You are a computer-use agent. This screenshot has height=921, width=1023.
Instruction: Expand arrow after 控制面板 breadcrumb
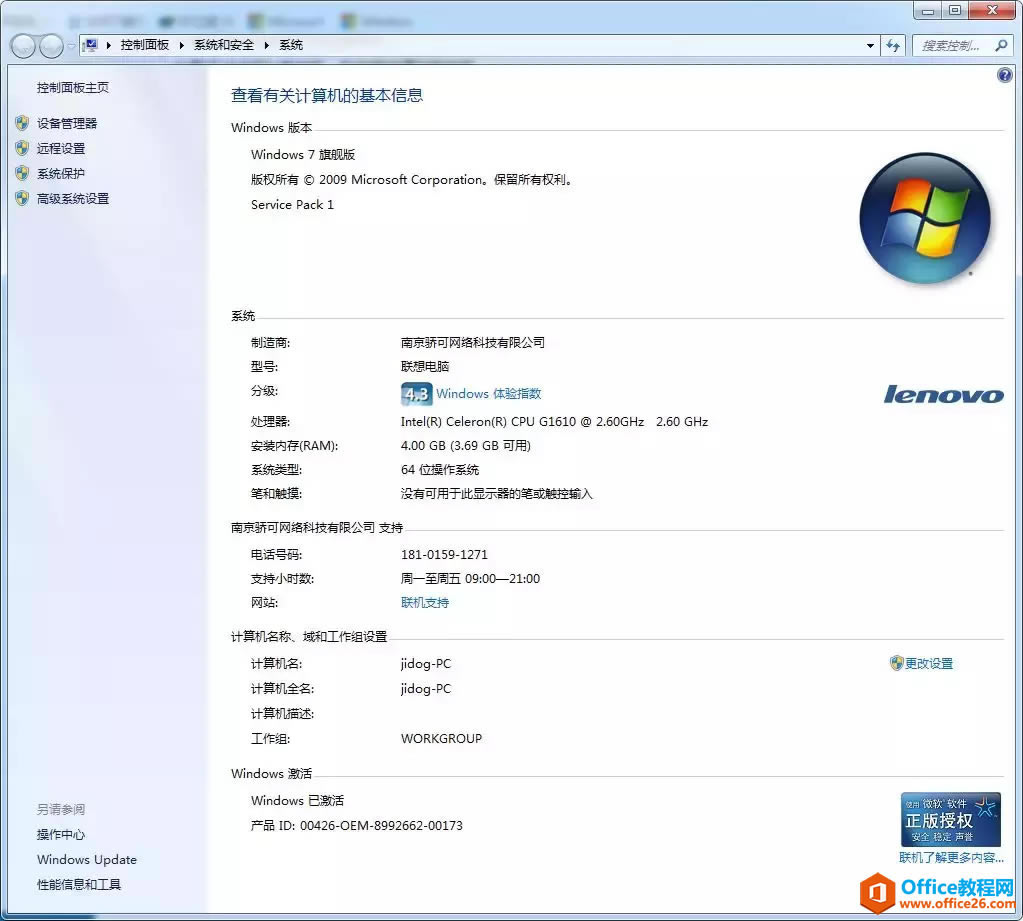(x=181, y=45)
